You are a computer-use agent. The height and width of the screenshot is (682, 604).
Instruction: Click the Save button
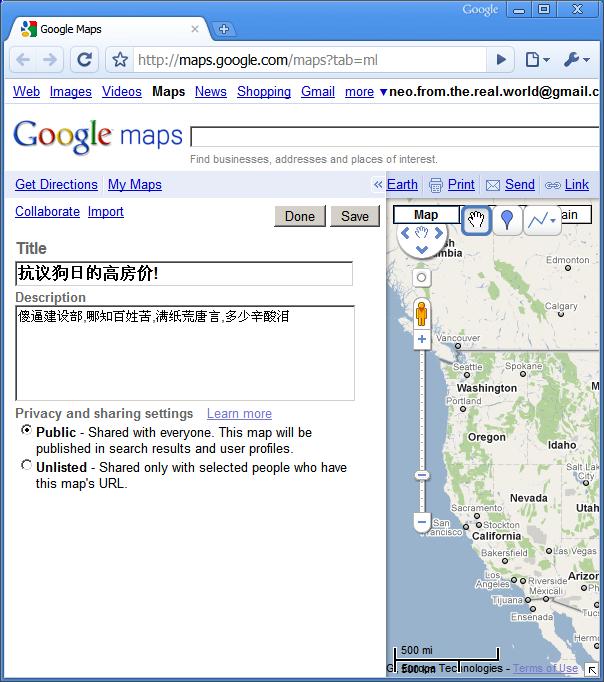tap(355, 216)
